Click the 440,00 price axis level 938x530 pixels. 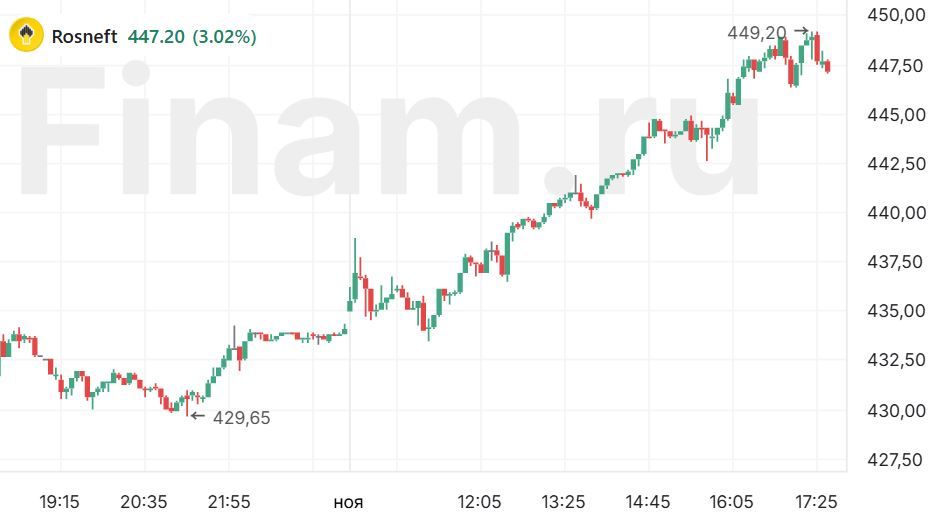coord(896,213)
